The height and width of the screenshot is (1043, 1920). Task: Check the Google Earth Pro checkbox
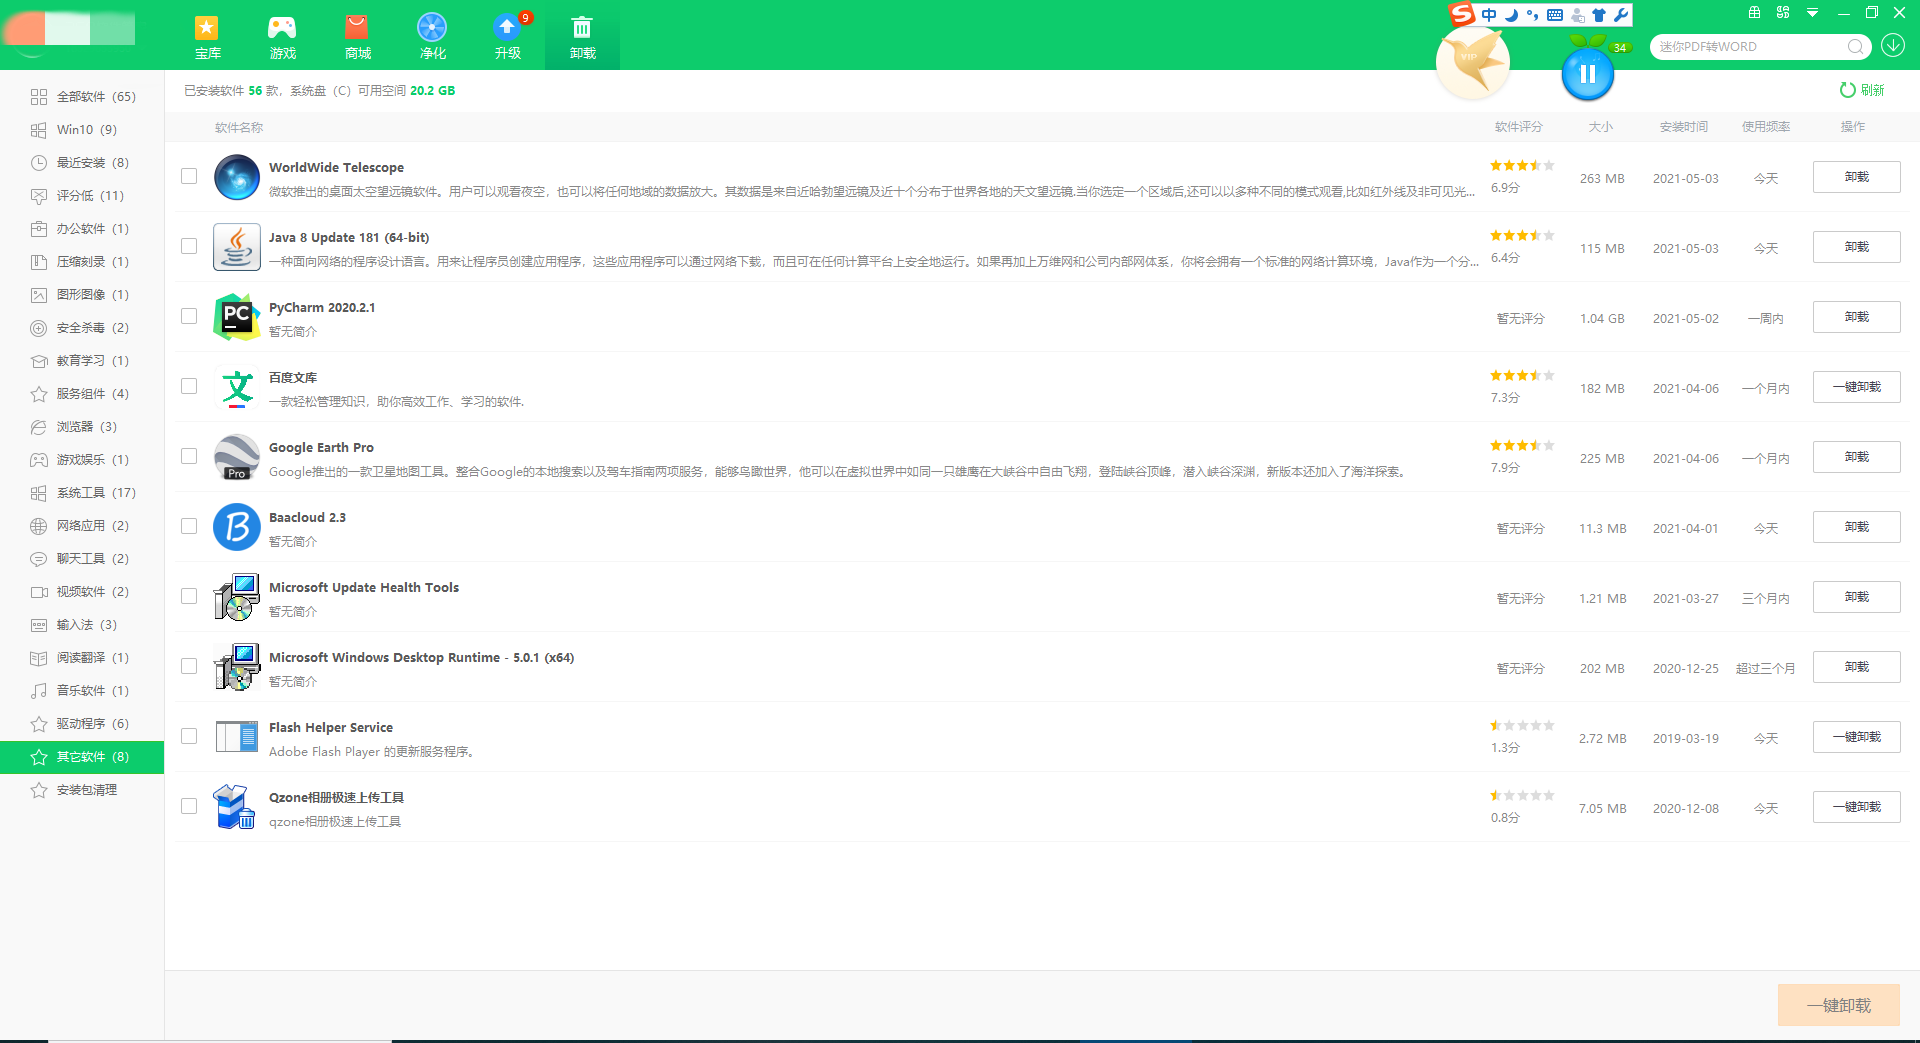click(x=189, y=456)
